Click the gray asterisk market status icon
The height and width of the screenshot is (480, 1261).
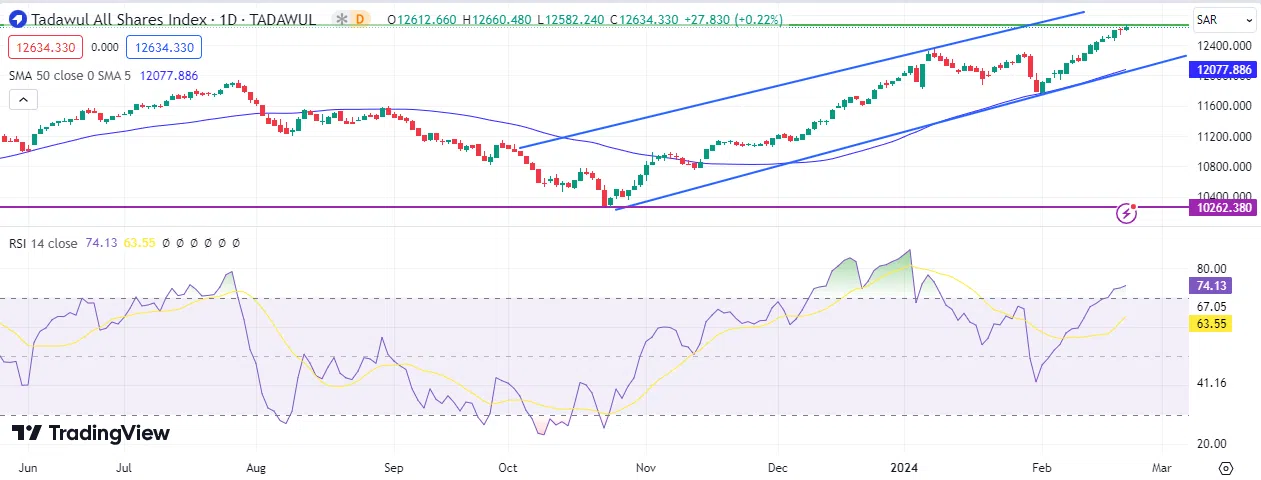[343, 19]
